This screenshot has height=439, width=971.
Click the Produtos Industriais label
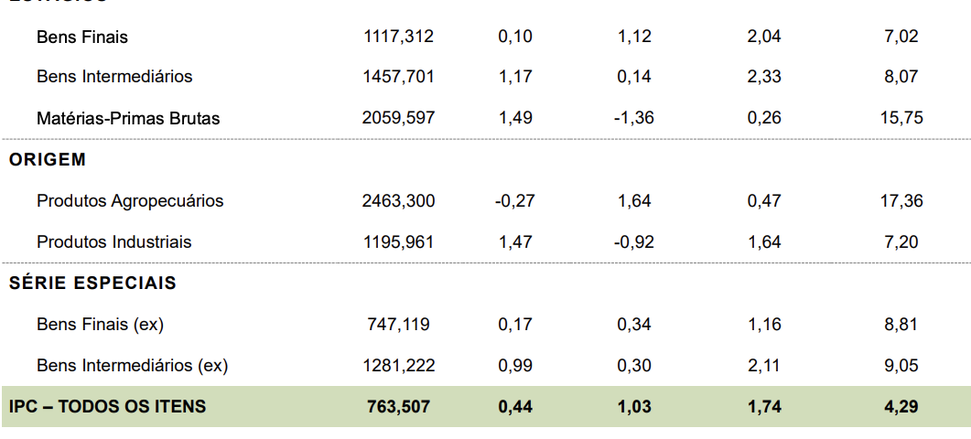point(114,242)
